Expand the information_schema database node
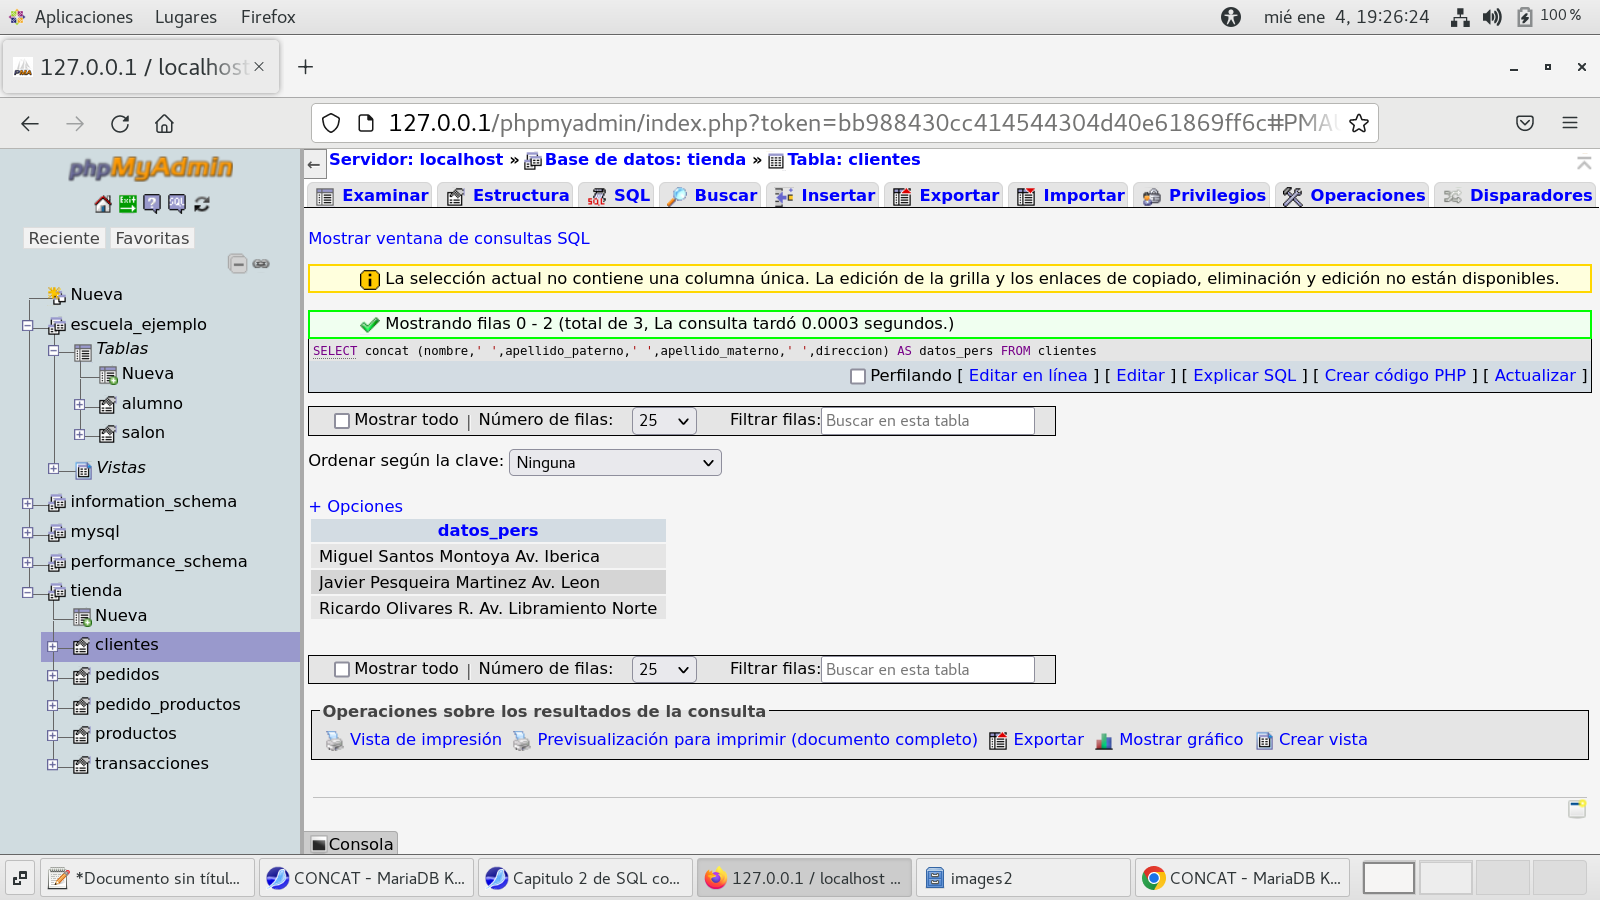 coord(28,503)
